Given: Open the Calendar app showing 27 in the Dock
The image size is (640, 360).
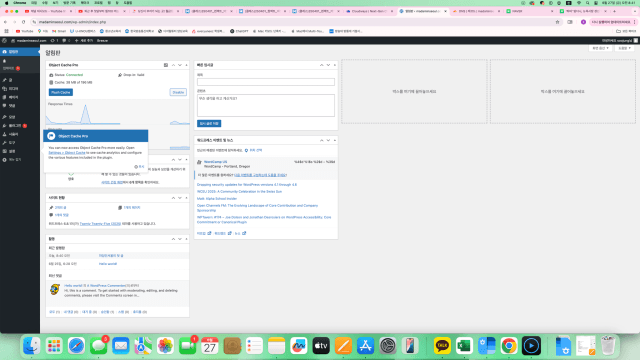Looking at the screenshot, I should (x=210, y=346).
